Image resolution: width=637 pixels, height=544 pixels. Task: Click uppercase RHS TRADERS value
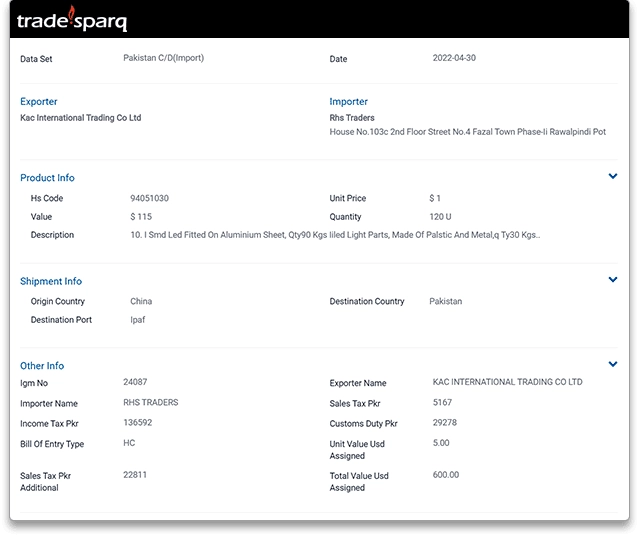[x=150, y=402]
